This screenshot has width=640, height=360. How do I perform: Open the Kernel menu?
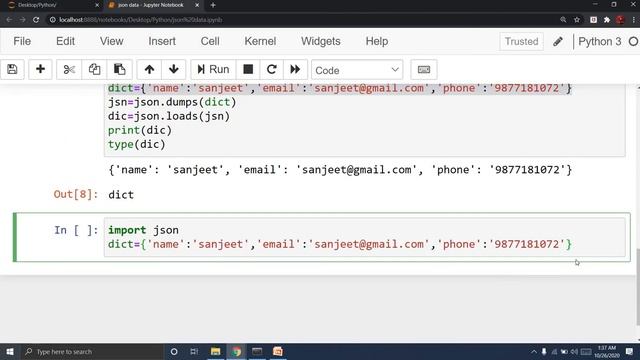pos(260,41)
